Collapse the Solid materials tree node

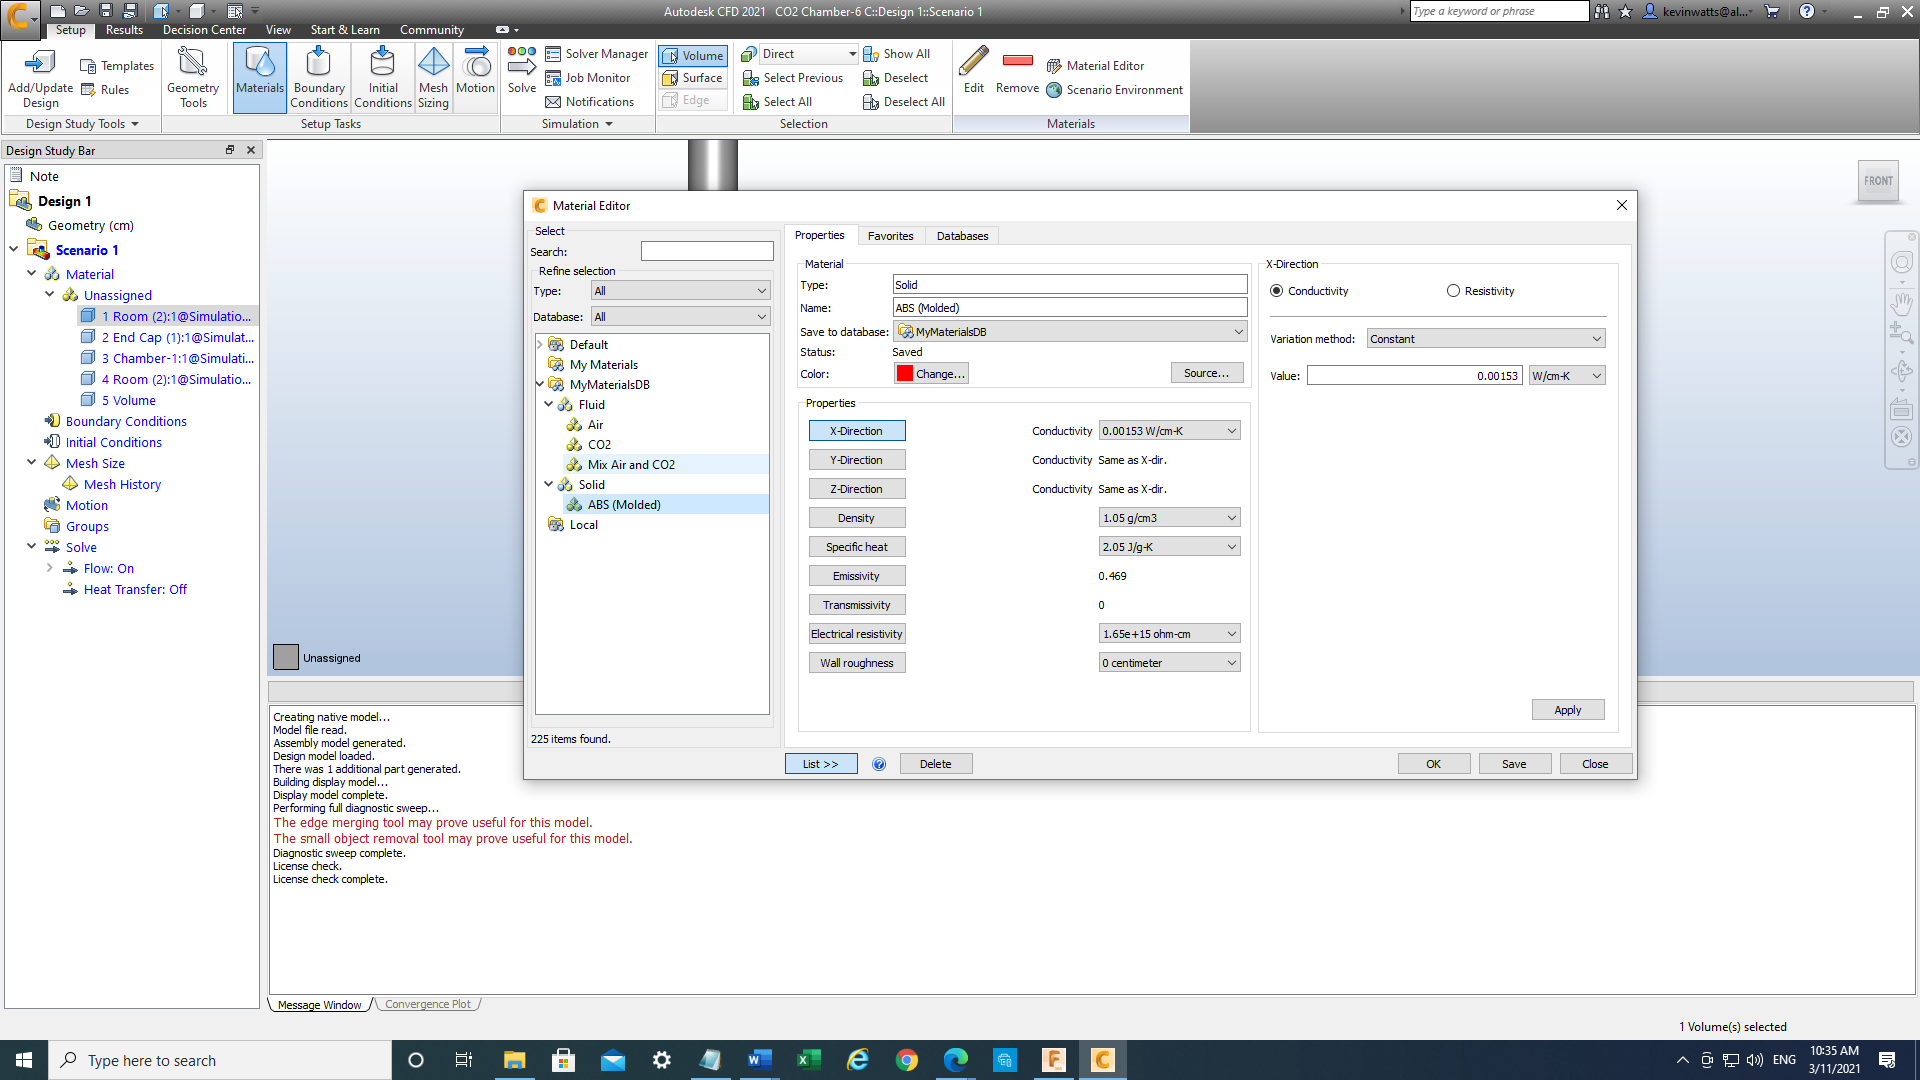(x=548, y=484)
